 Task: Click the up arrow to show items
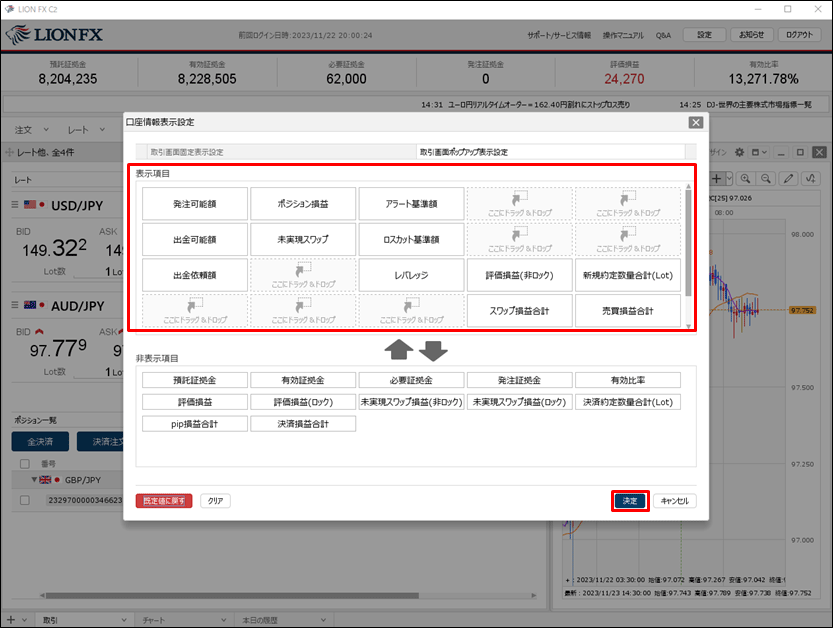pyautogui.click(x=398, y=350)
